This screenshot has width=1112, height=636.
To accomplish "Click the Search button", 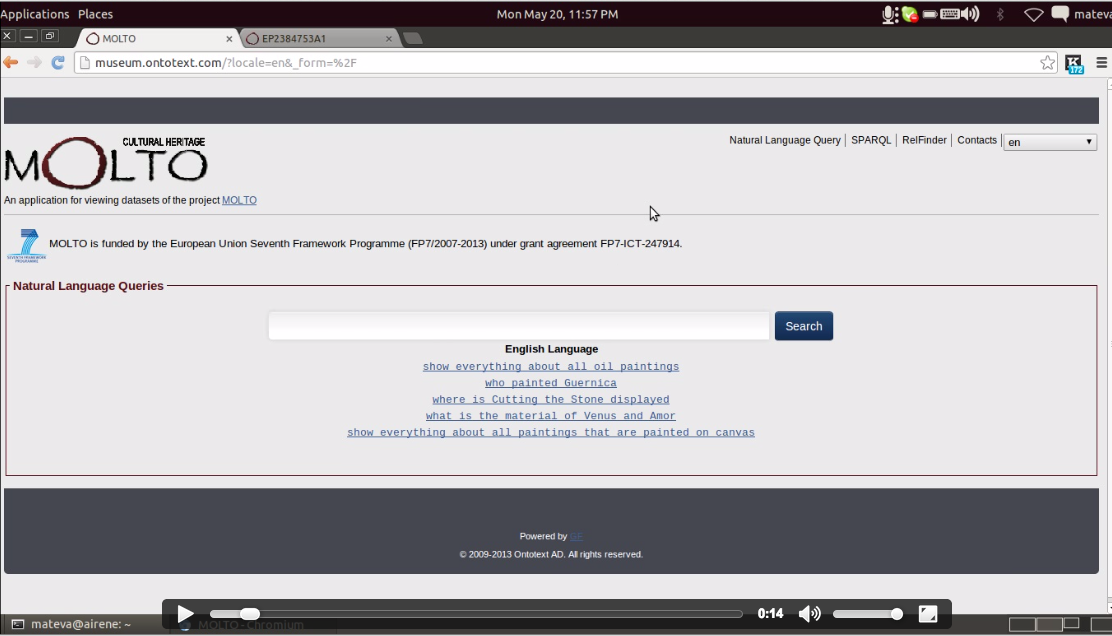I will pyautogui.click(x=804, y=326).
